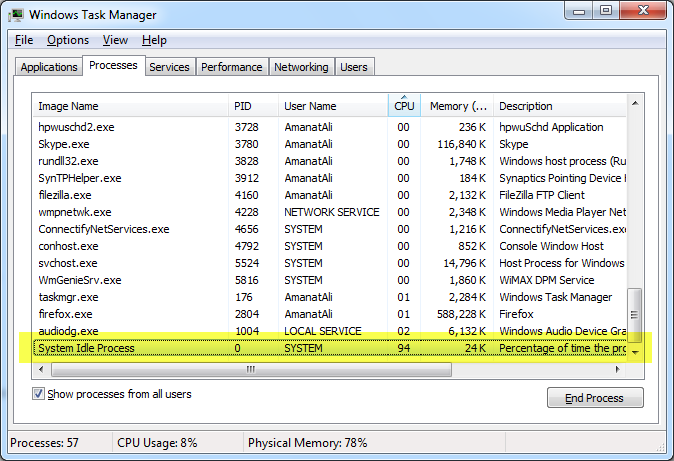The image size is (674, 461).
Task: Open the File menu
Action: 24,40
